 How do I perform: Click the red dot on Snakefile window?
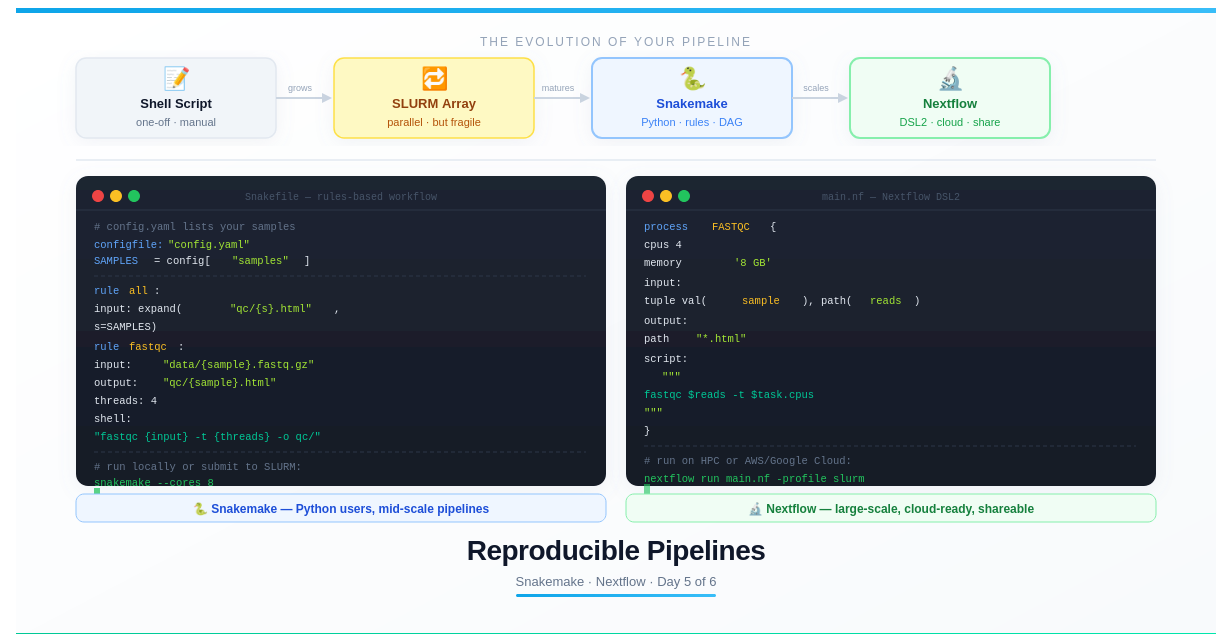[98, 196]
